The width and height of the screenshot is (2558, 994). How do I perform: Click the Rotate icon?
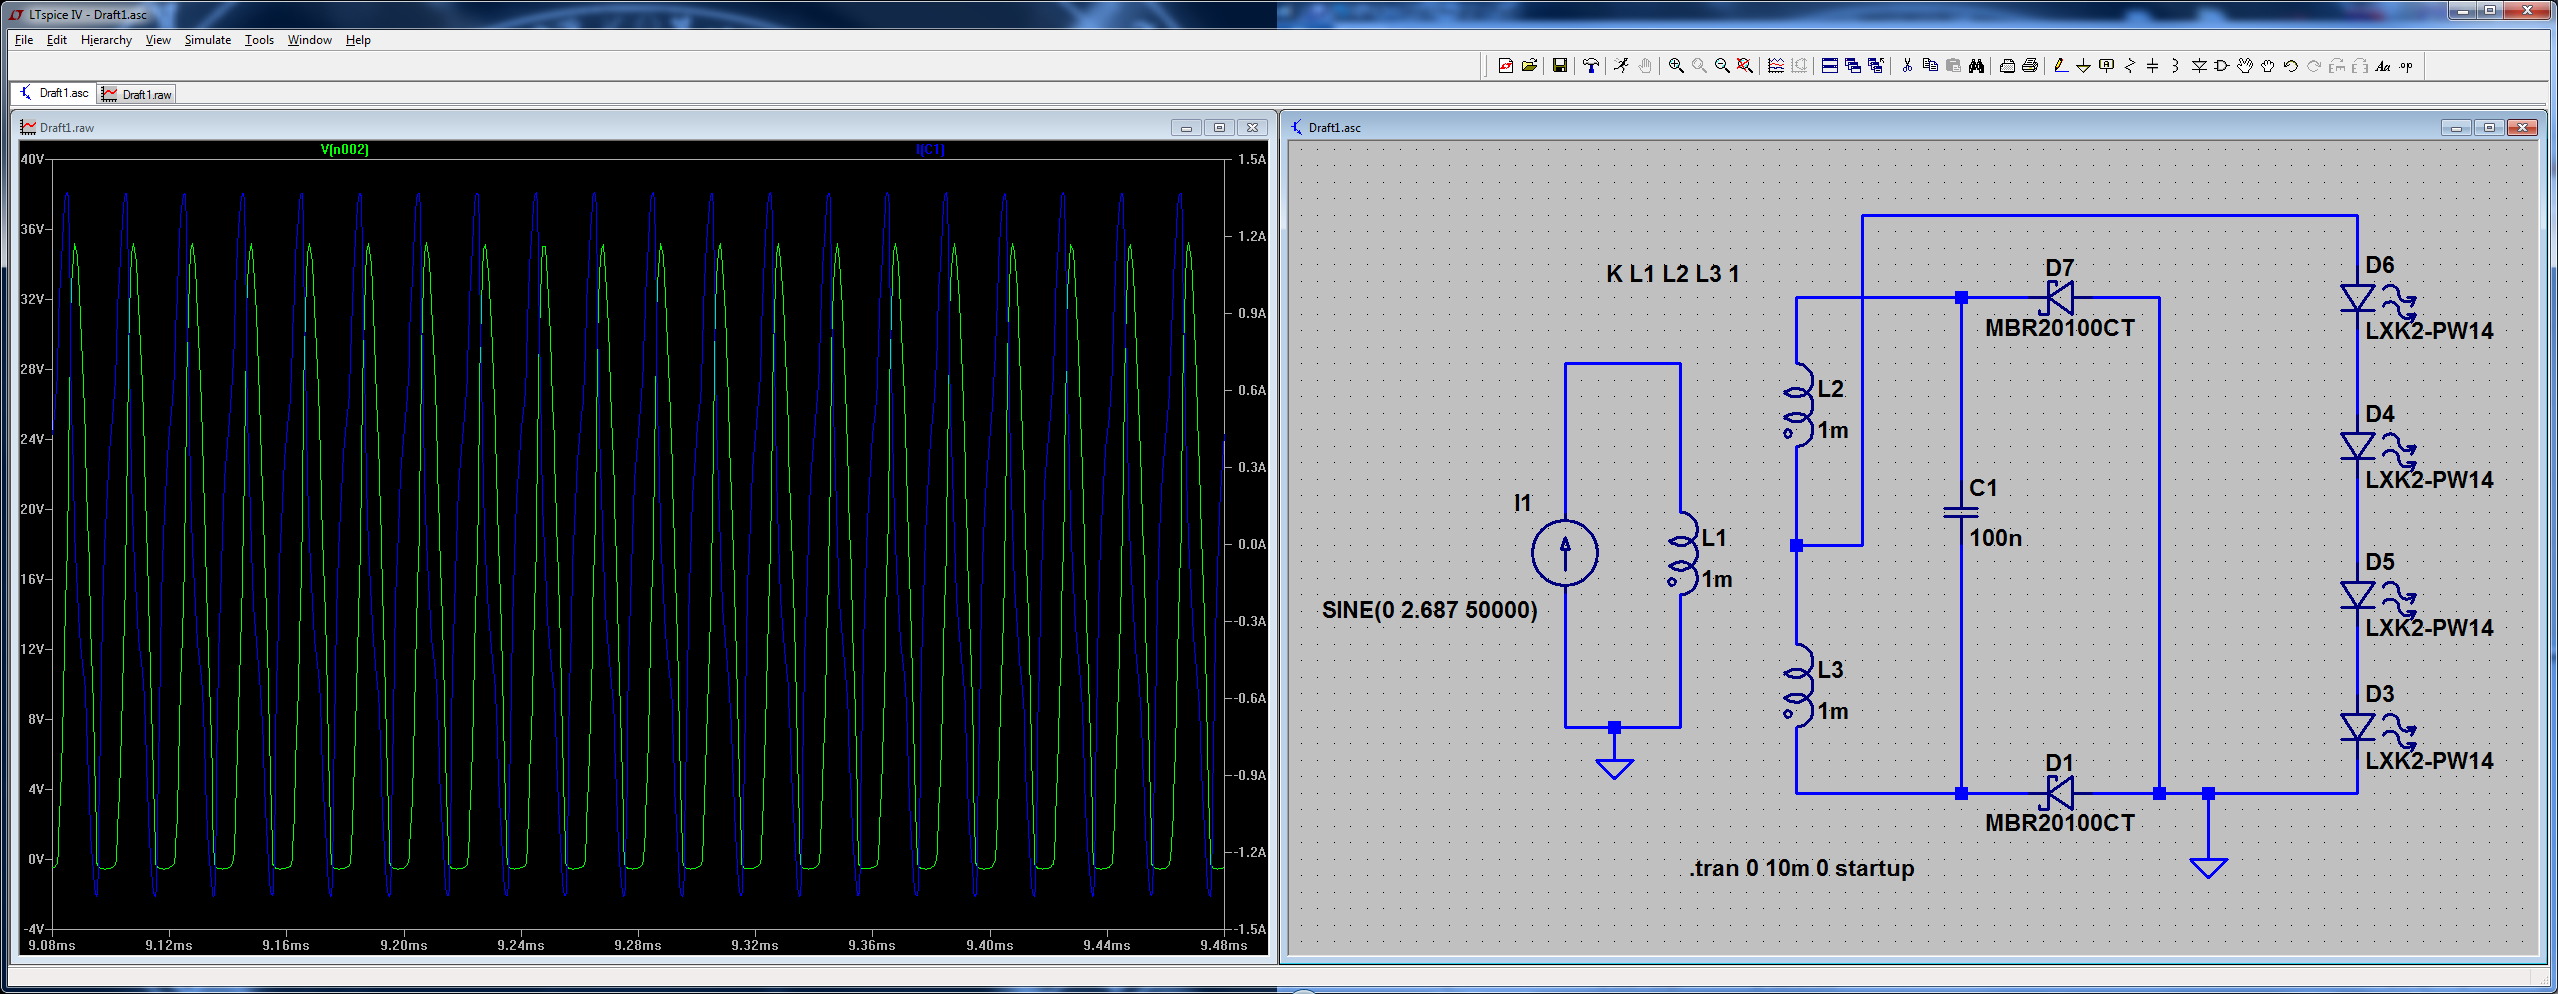coord(2337,66)
